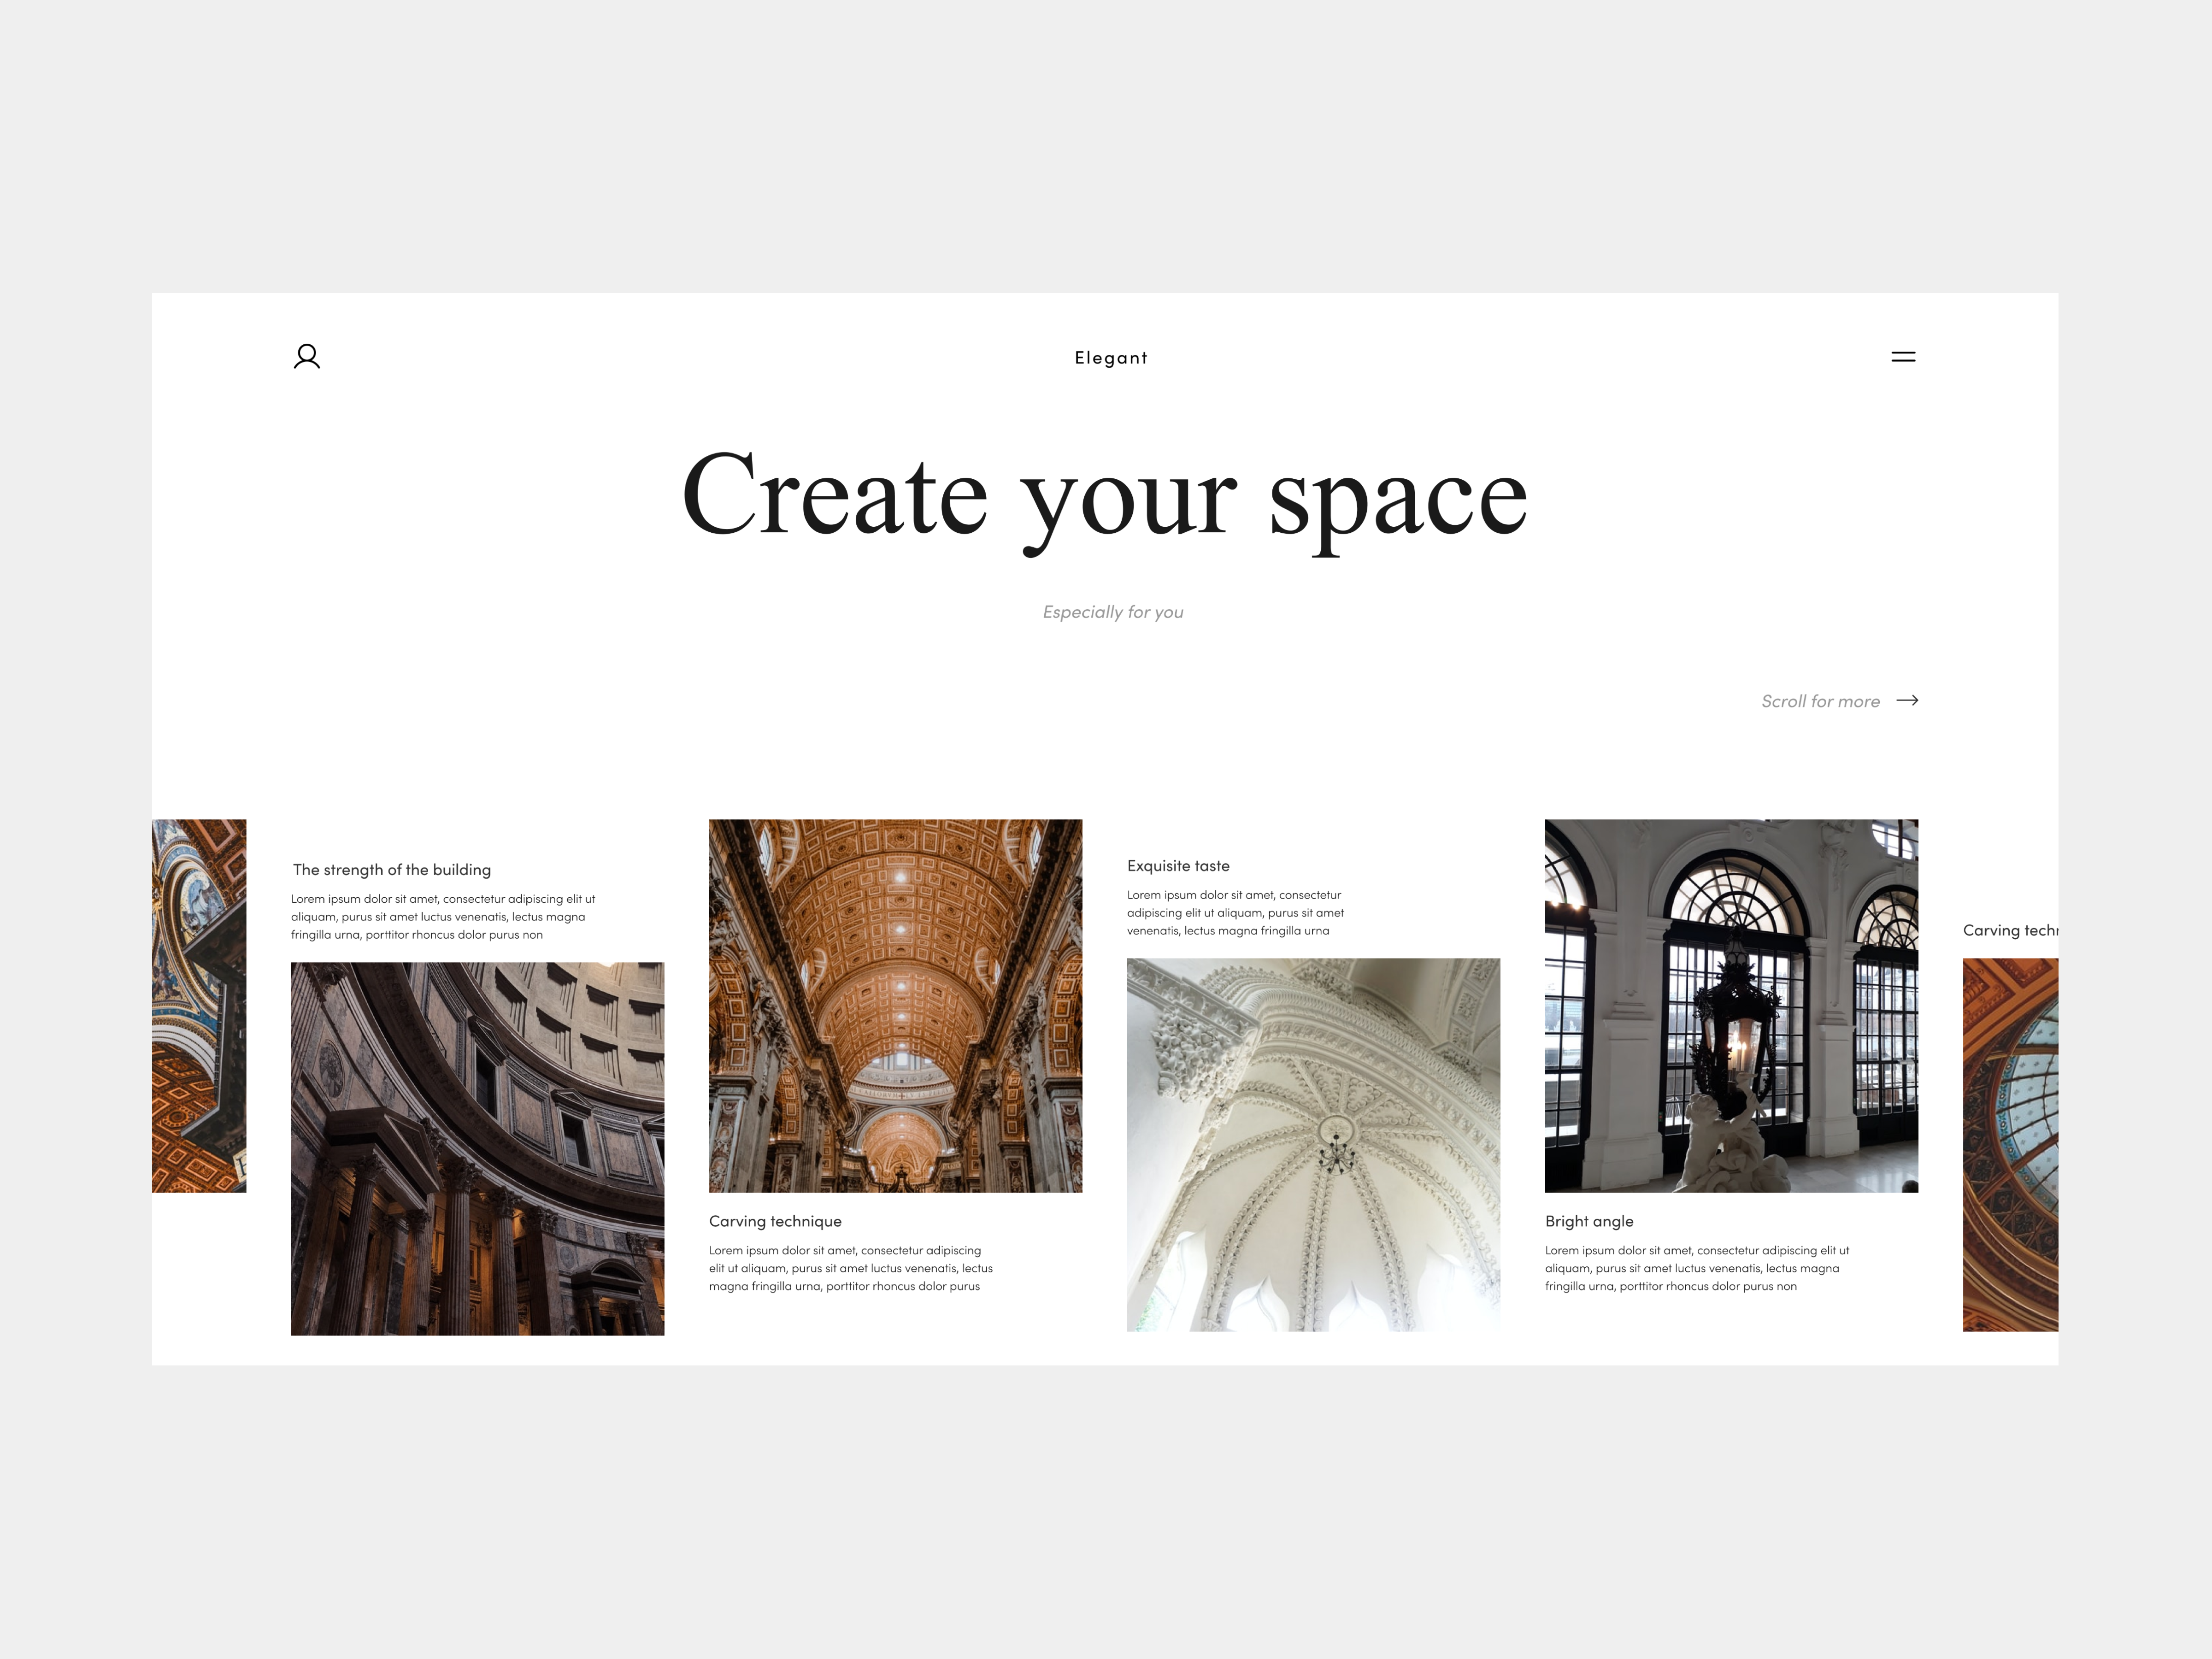Open the golden cathedral ceiling photo

click(x=895, y=1005)
